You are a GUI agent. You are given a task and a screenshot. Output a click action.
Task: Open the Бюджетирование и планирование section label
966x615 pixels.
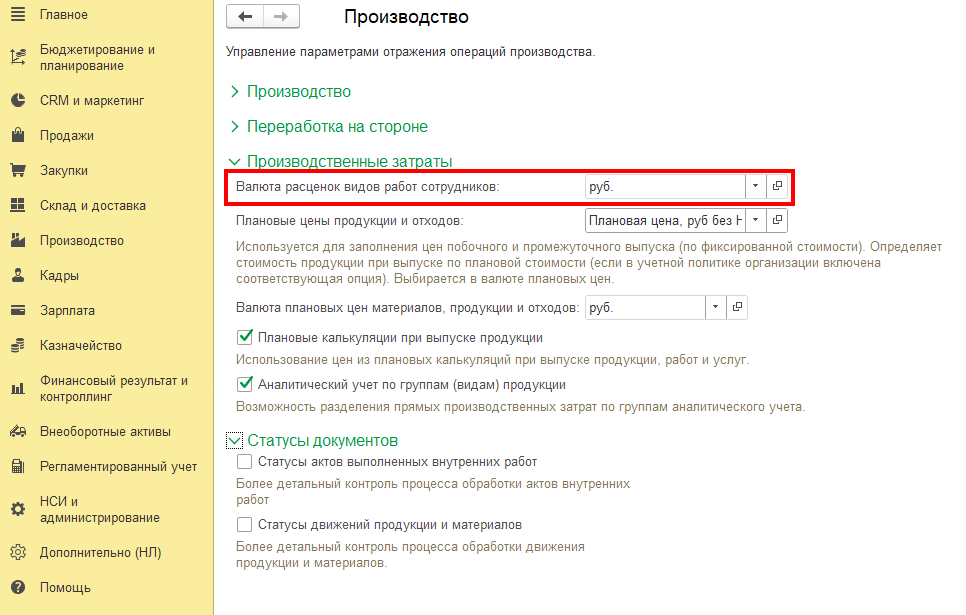(x=97, y=57)
